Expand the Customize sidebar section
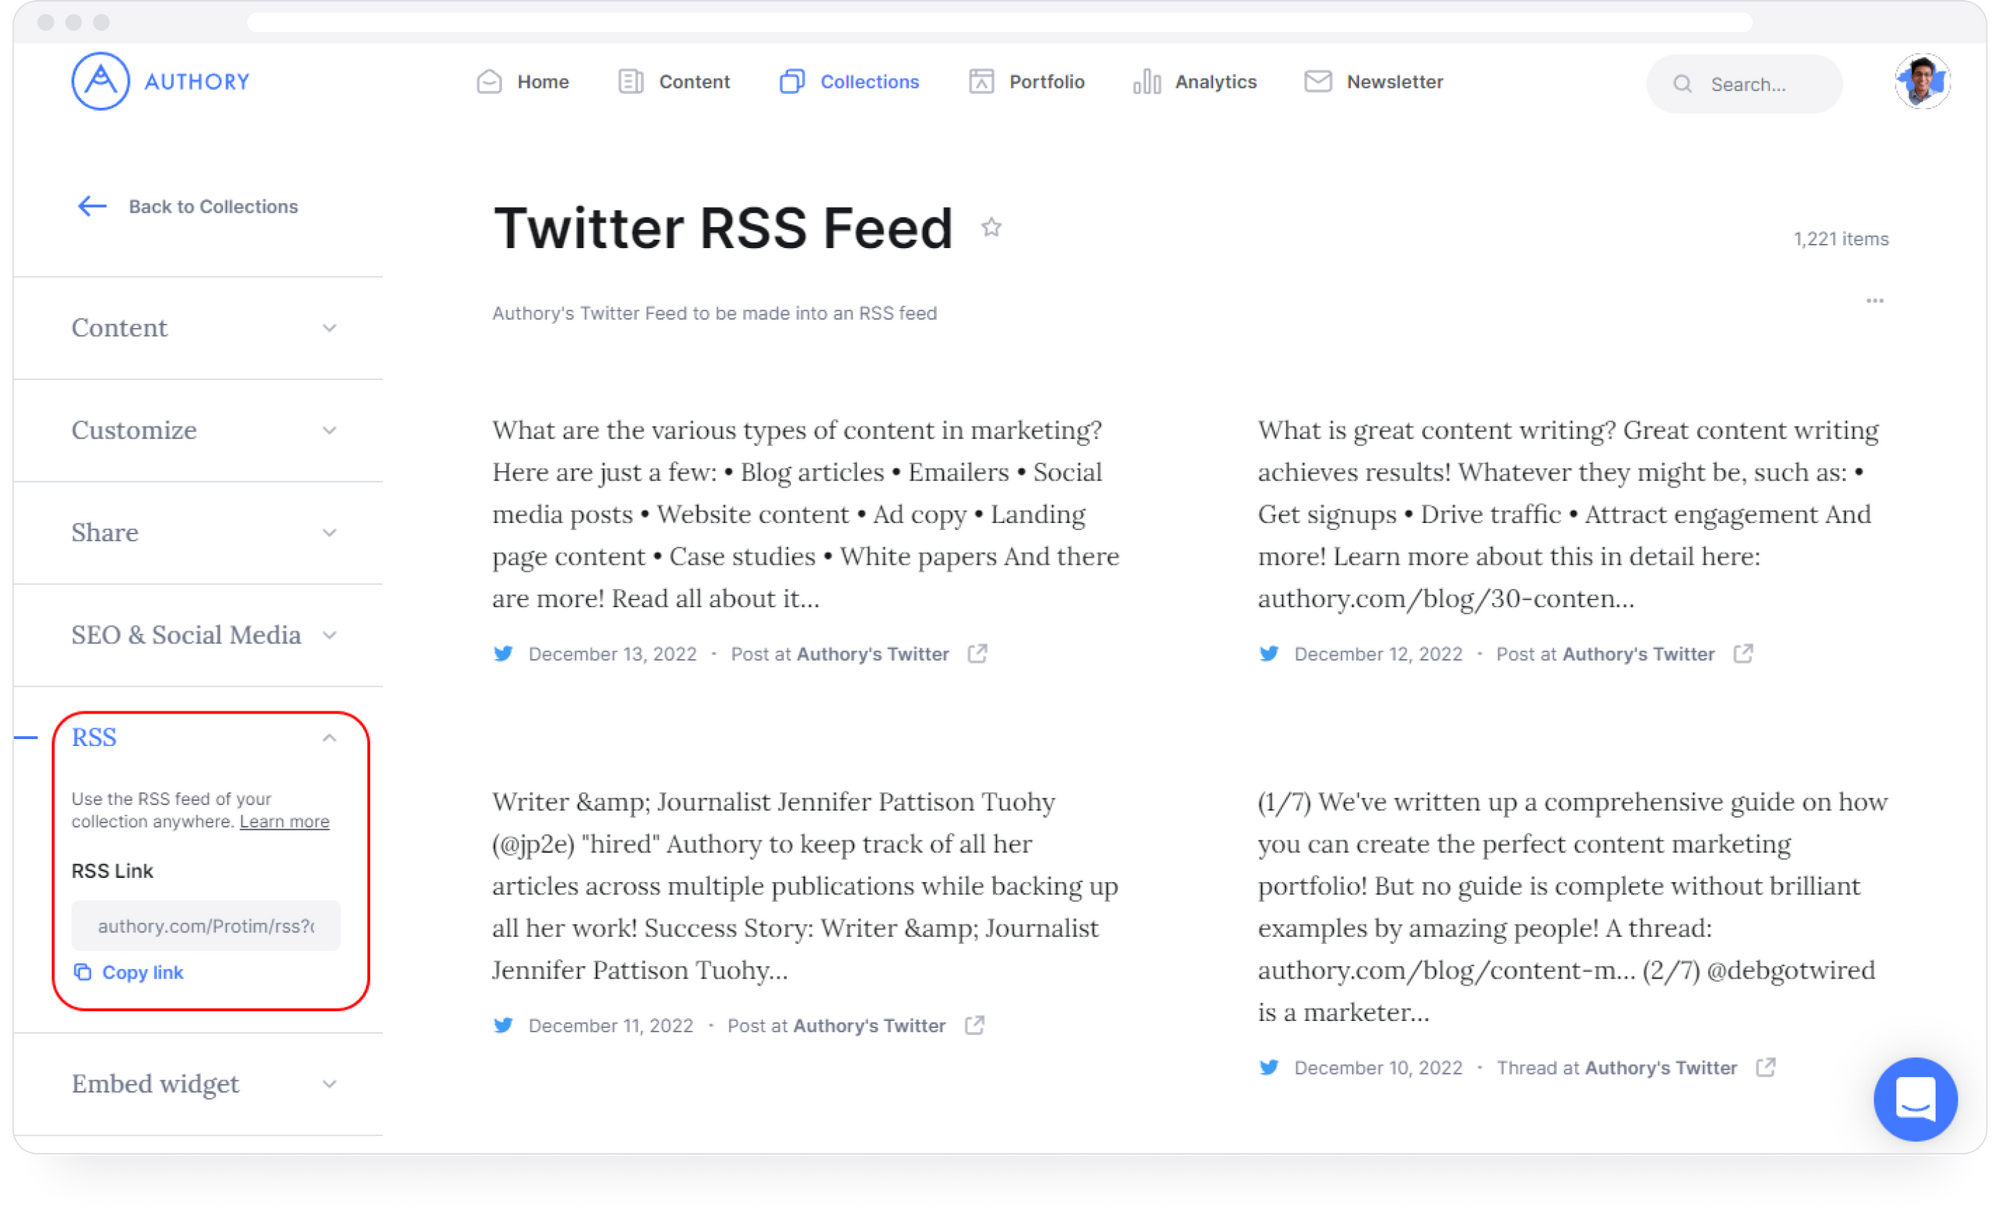The height and width of the screenshot is (1224, 2000). [205, 430]
